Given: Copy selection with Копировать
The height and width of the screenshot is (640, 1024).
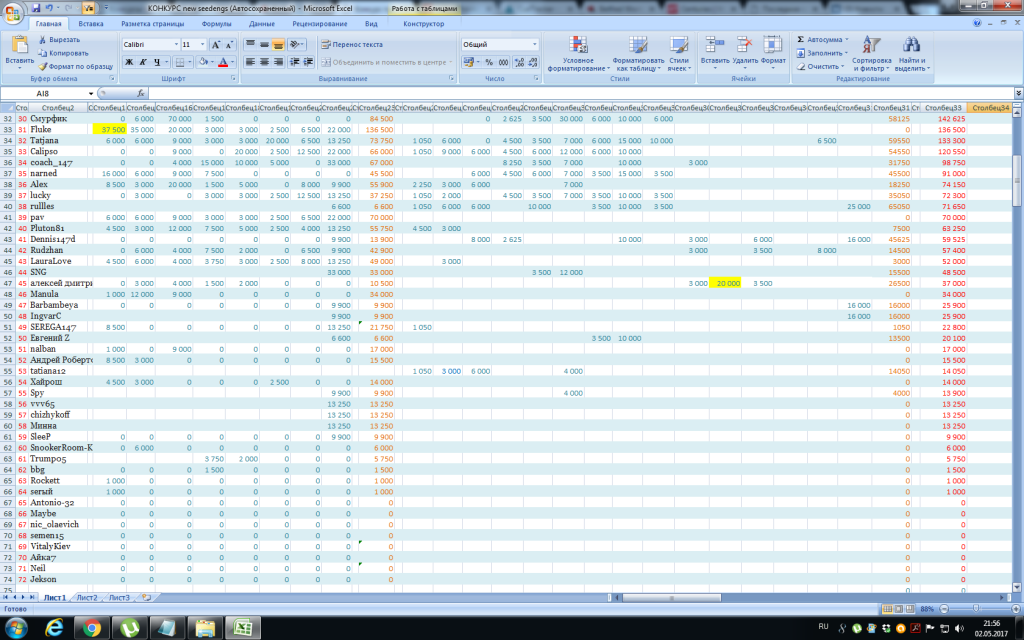Looking at the screenshot, I should pyautogui.click(x=63, y=54).
